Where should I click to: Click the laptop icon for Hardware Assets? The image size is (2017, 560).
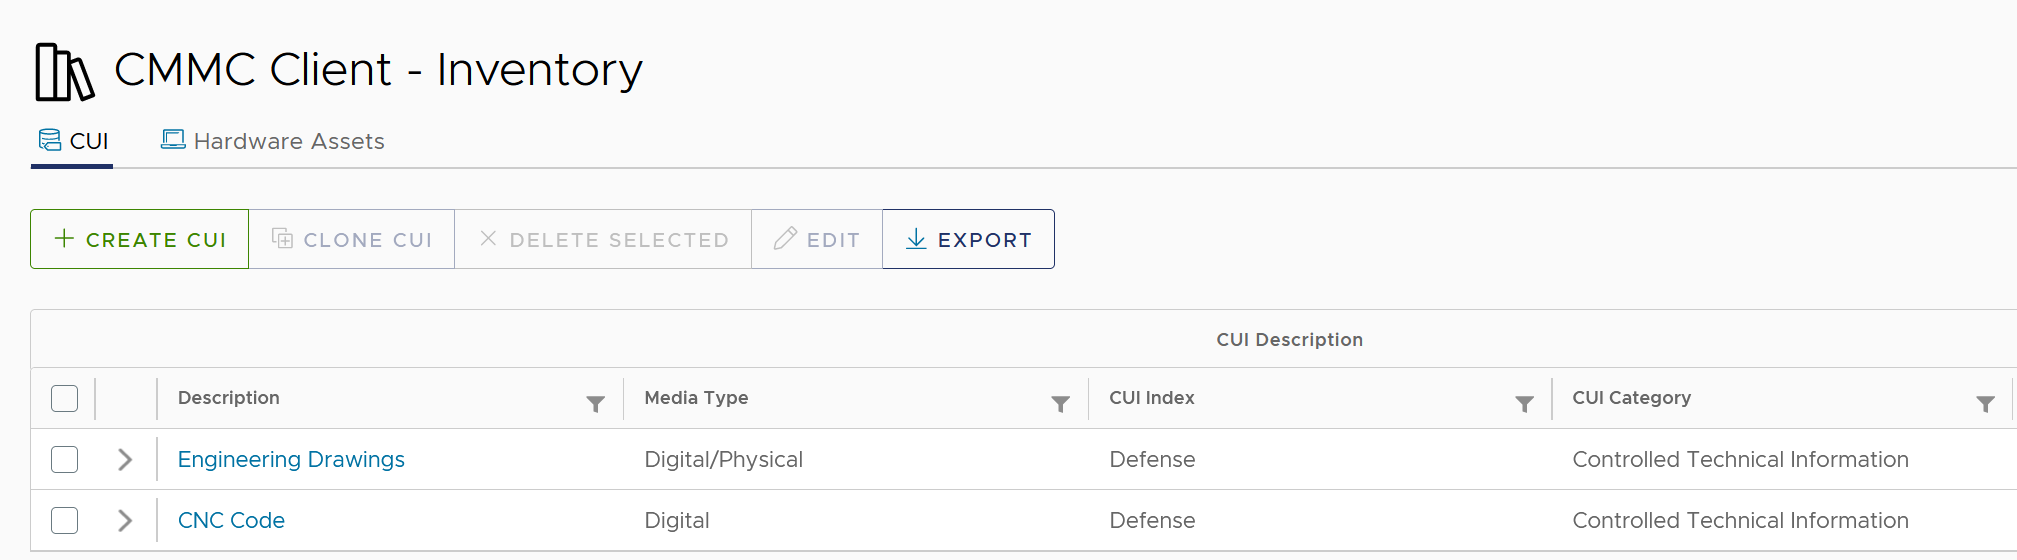pyautogui.click(x=173, y=140)
